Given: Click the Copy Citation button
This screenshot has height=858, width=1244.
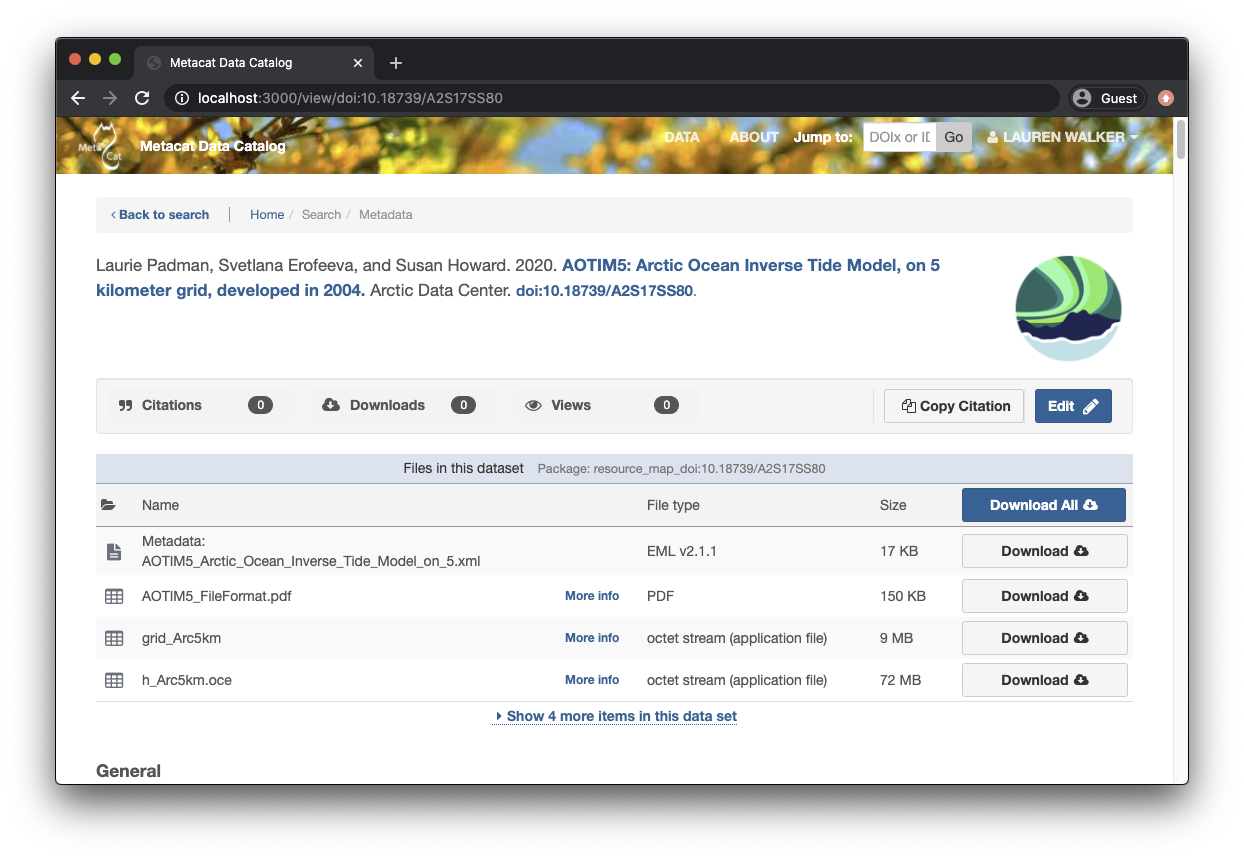Looking at the screenshot, I should pyautogui.click(x=954, y=406).
